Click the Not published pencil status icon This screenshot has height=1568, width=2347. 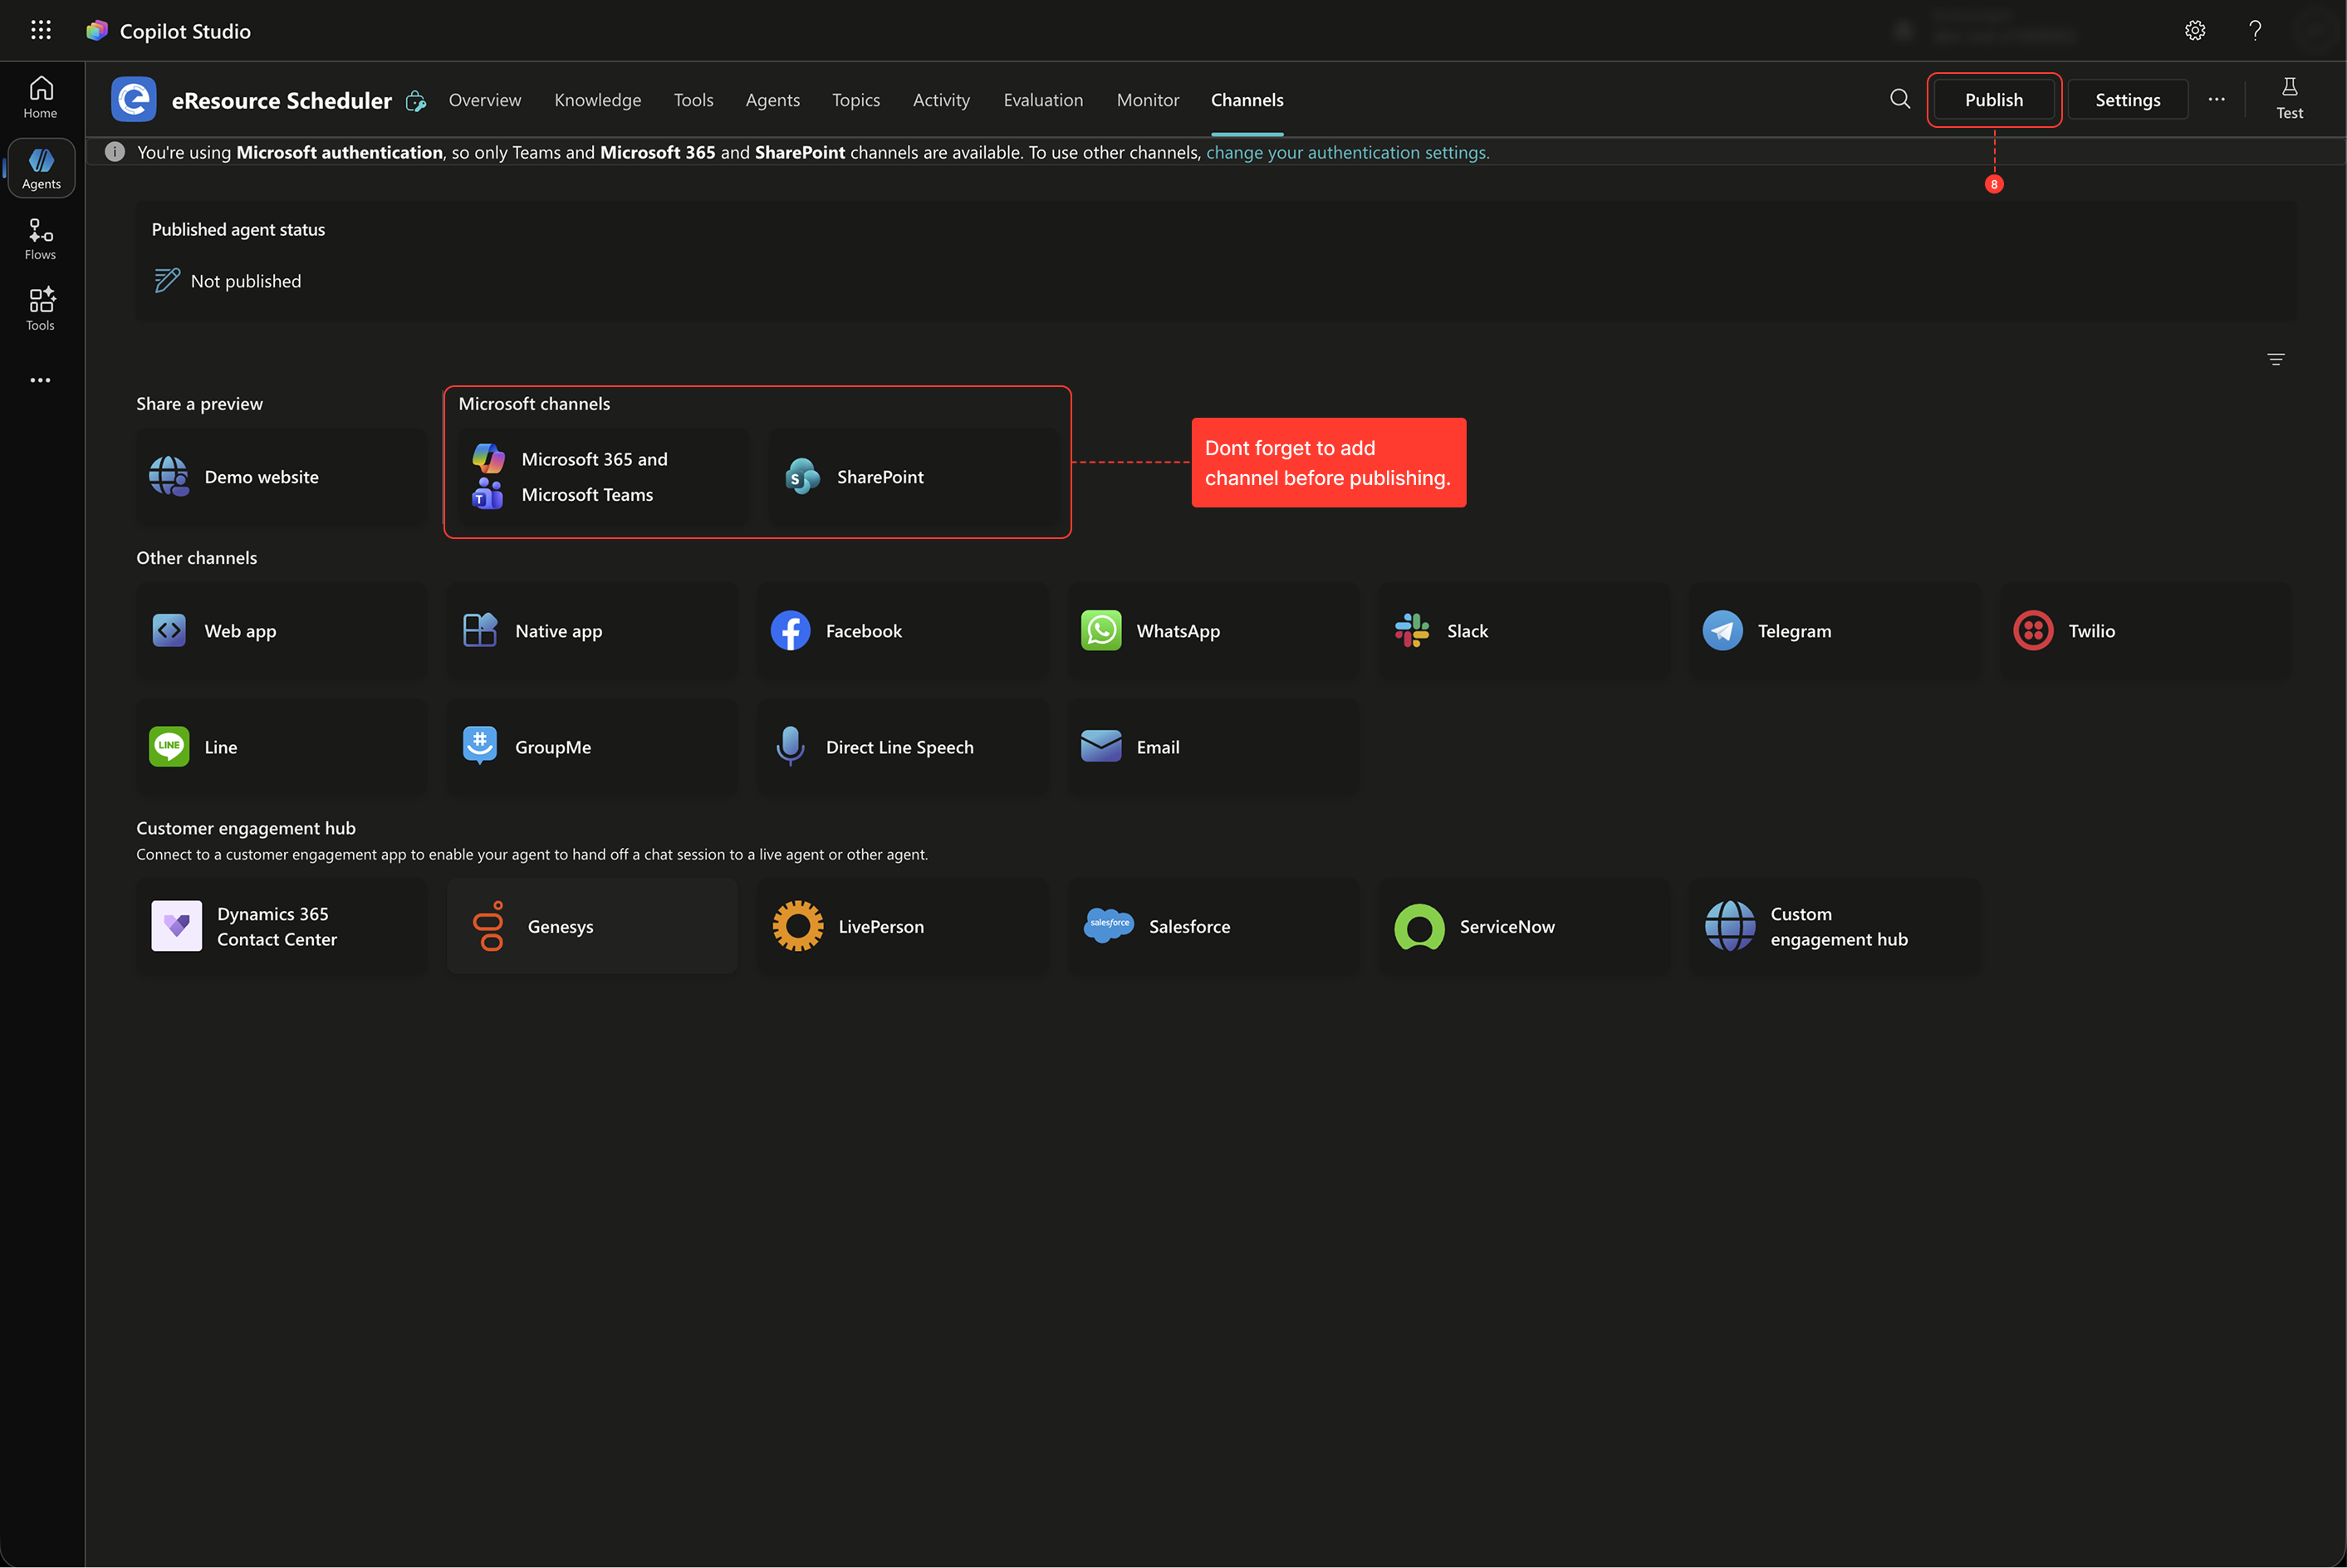(x=167, y=281)
